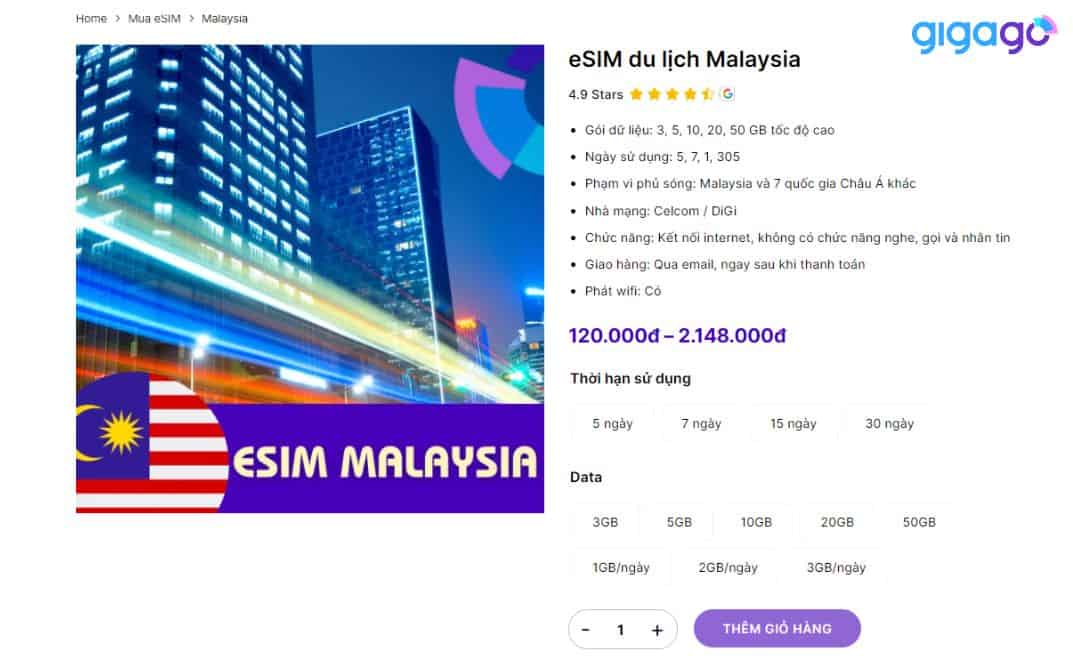This screenshot has width=1073, height=664.
Task: Choose the 15 ngày duration
Action: (793, 424)
